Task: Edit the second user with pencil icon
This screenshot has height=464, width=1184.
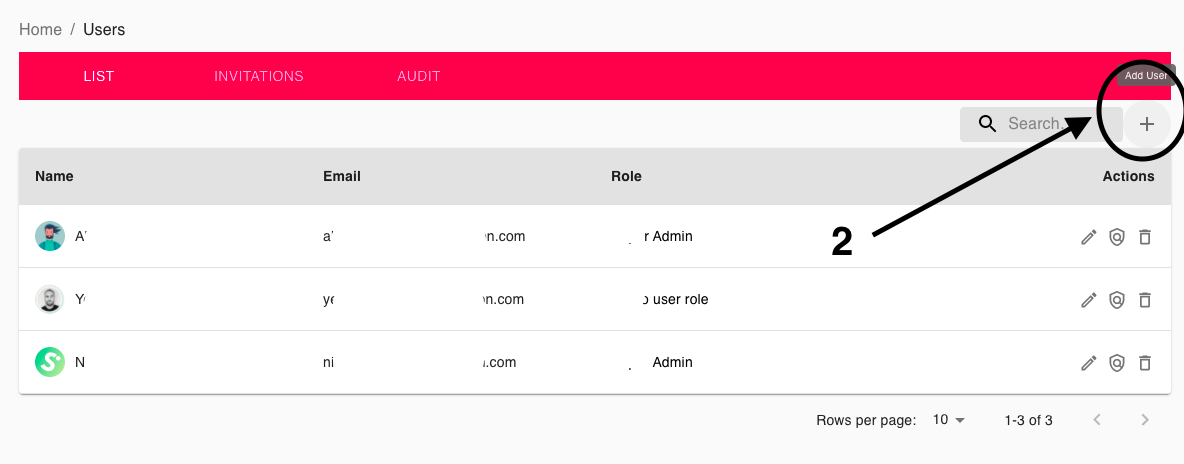Action: tap(1089, 300)
